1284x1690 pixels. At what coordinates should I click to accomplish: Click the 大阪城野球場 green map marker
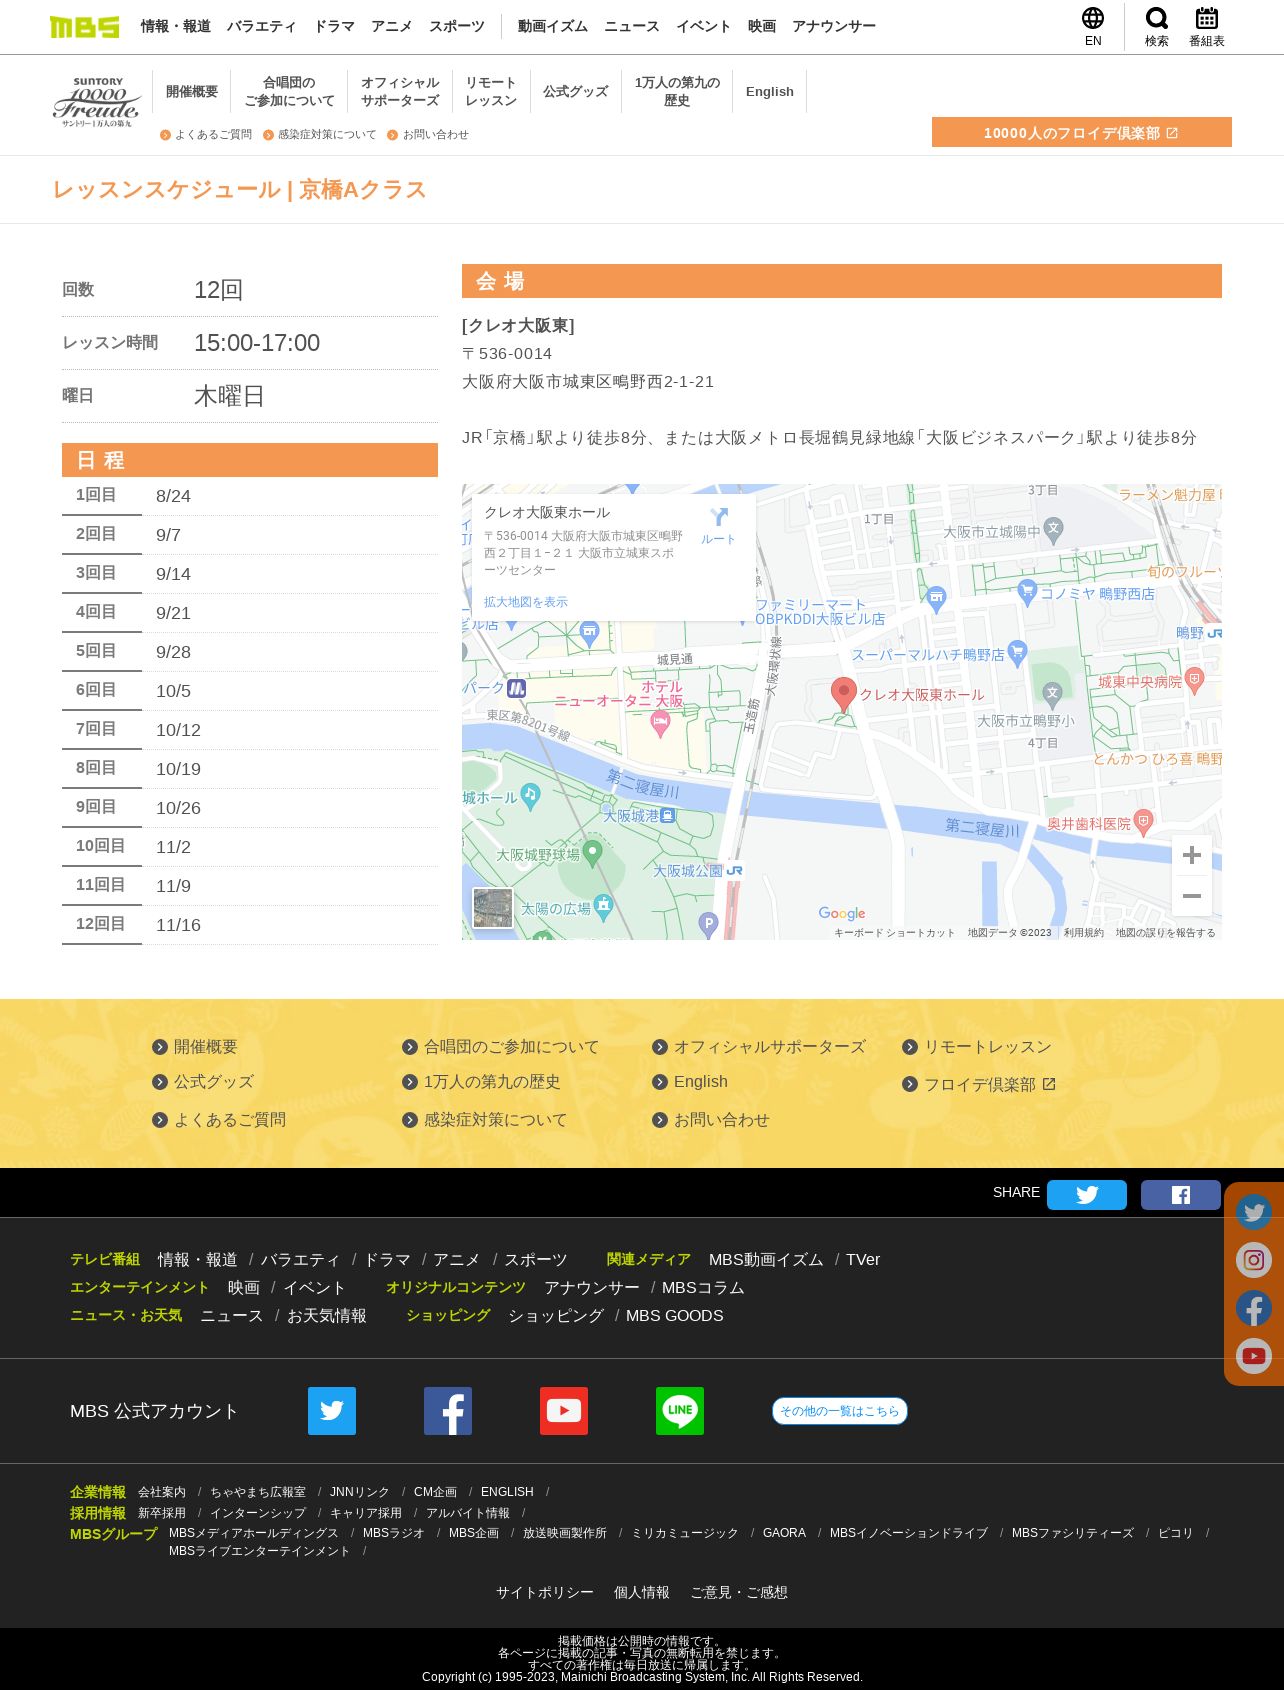[592, 853]
